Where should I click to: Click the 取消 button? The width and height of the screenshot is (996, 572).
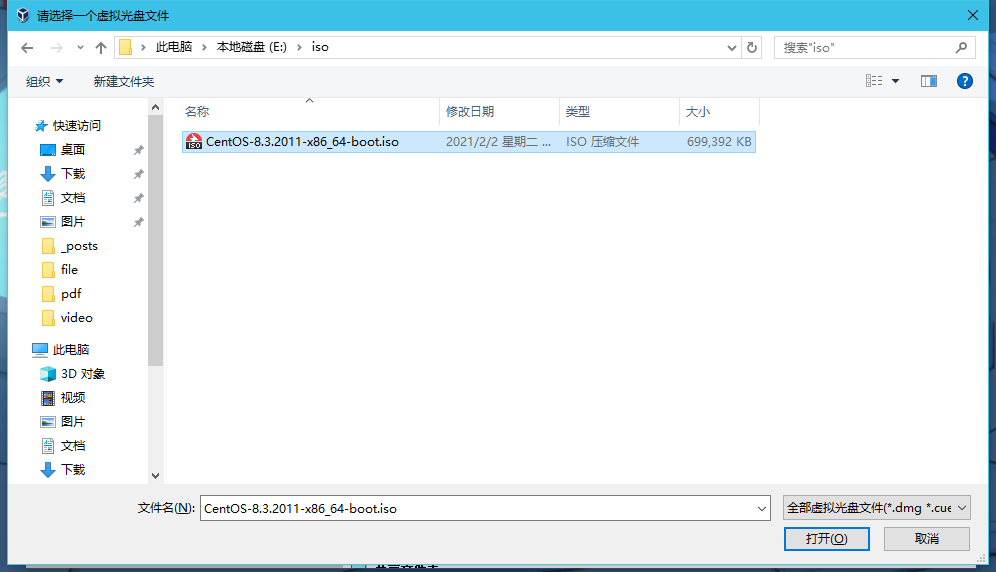[927, 539]
